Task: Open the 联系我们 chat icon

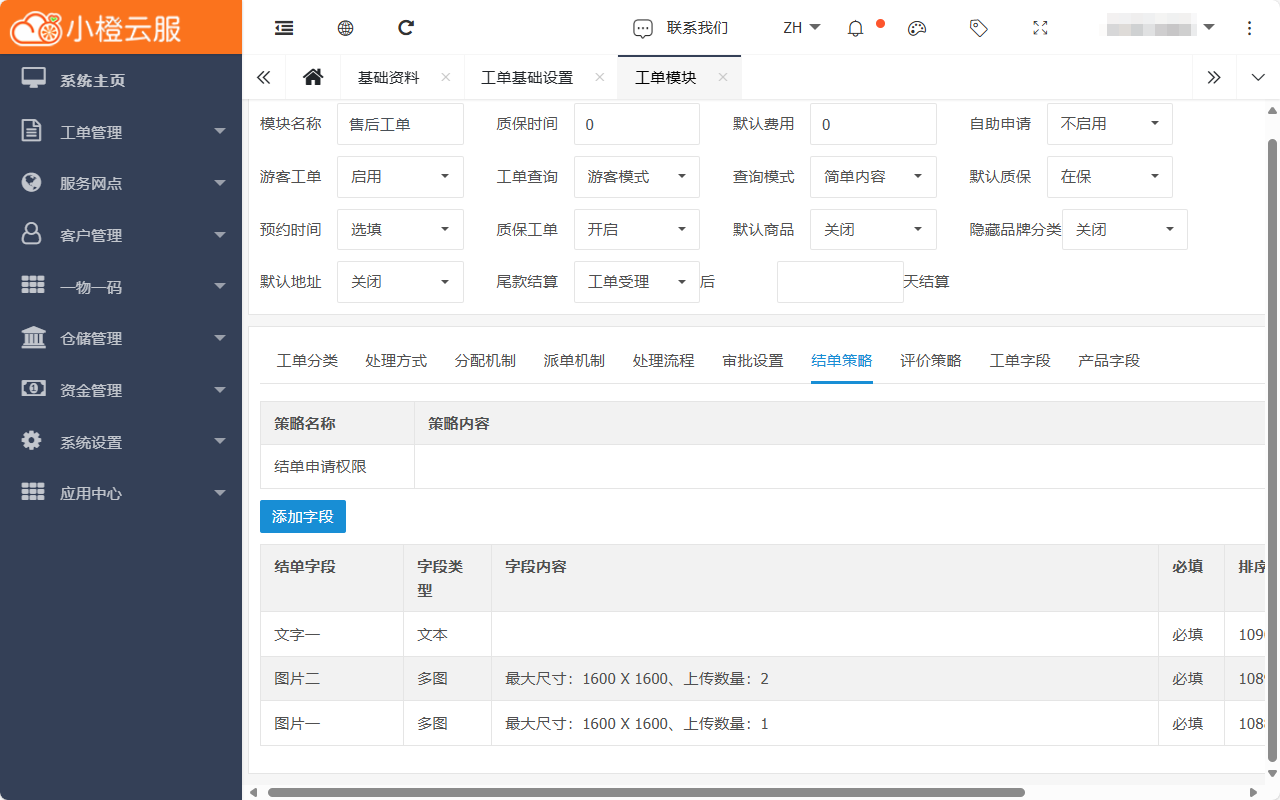Action: click(x=643, y=29)
